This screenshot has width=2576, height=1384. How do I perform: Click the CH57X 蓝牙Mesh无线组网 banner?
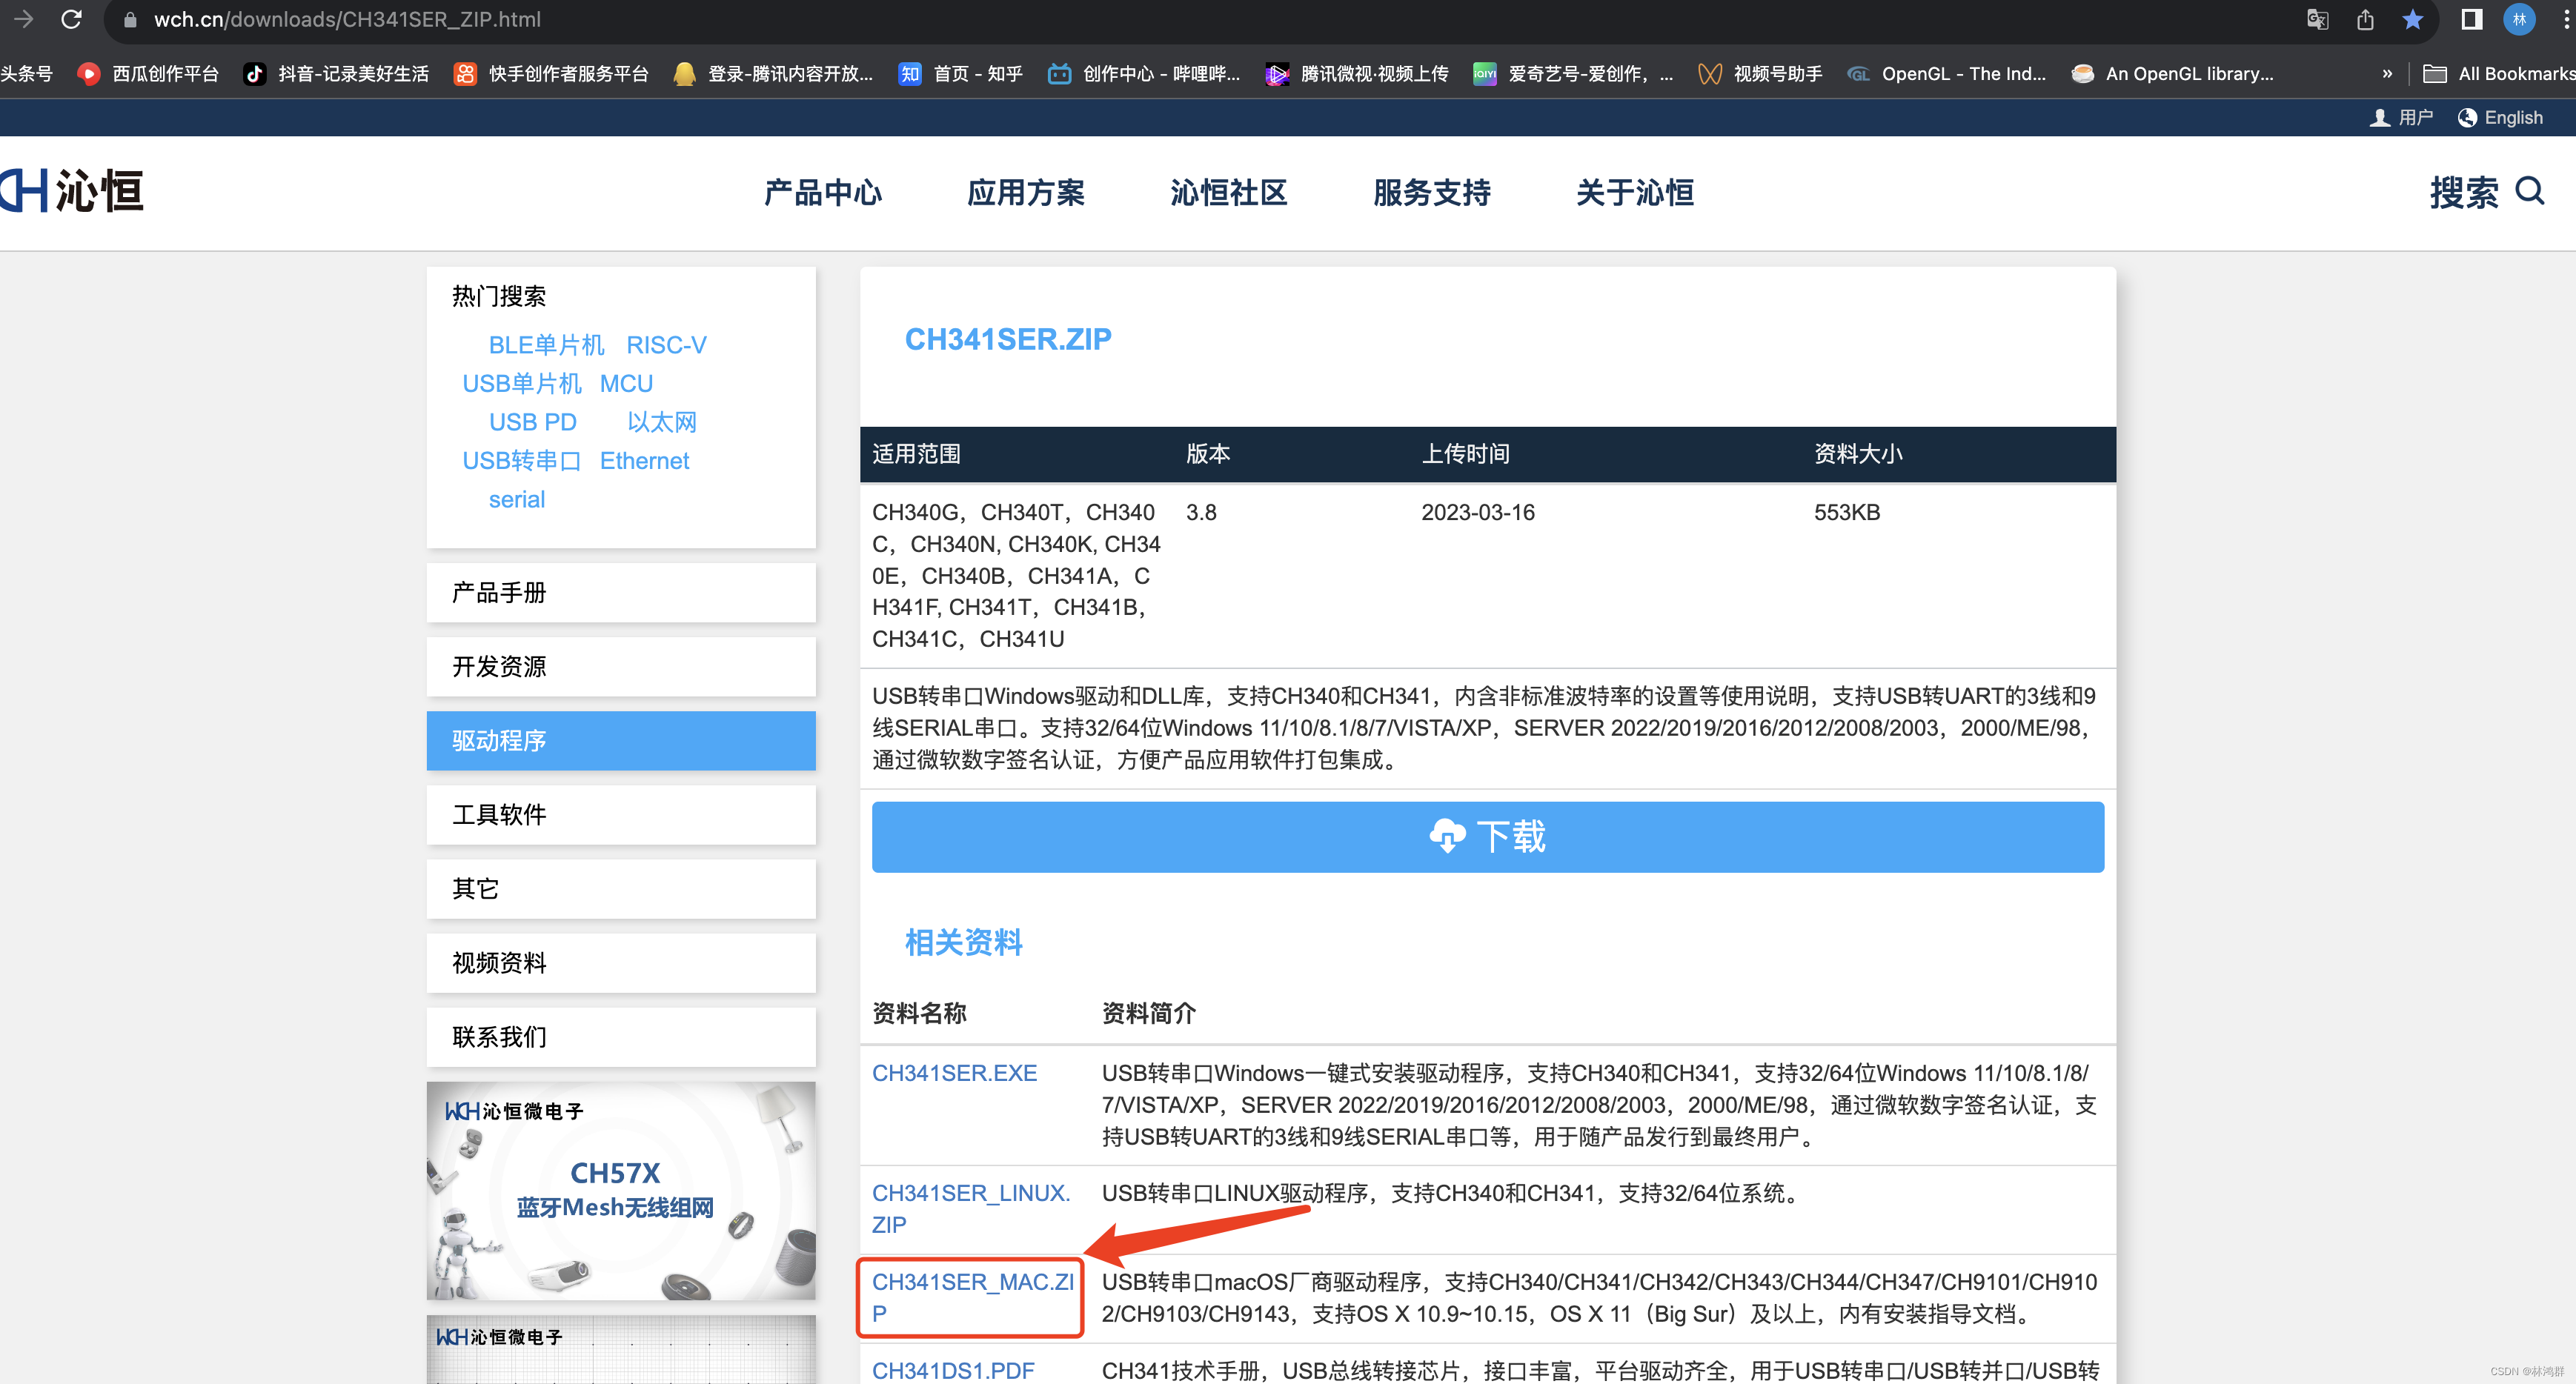pos(621,1190)
